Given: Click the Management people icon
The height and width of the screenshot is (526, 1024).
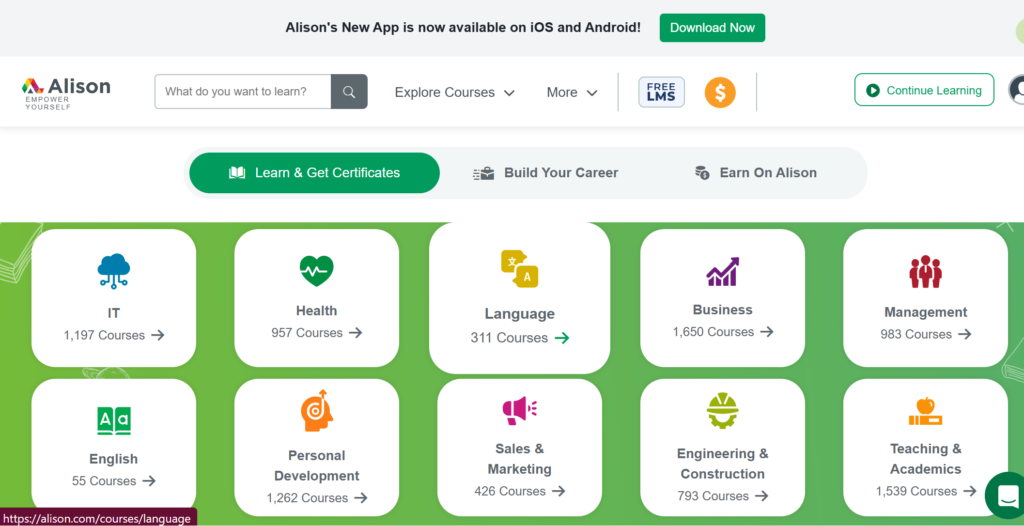Looking at the screenshot, I should point(925,272).
